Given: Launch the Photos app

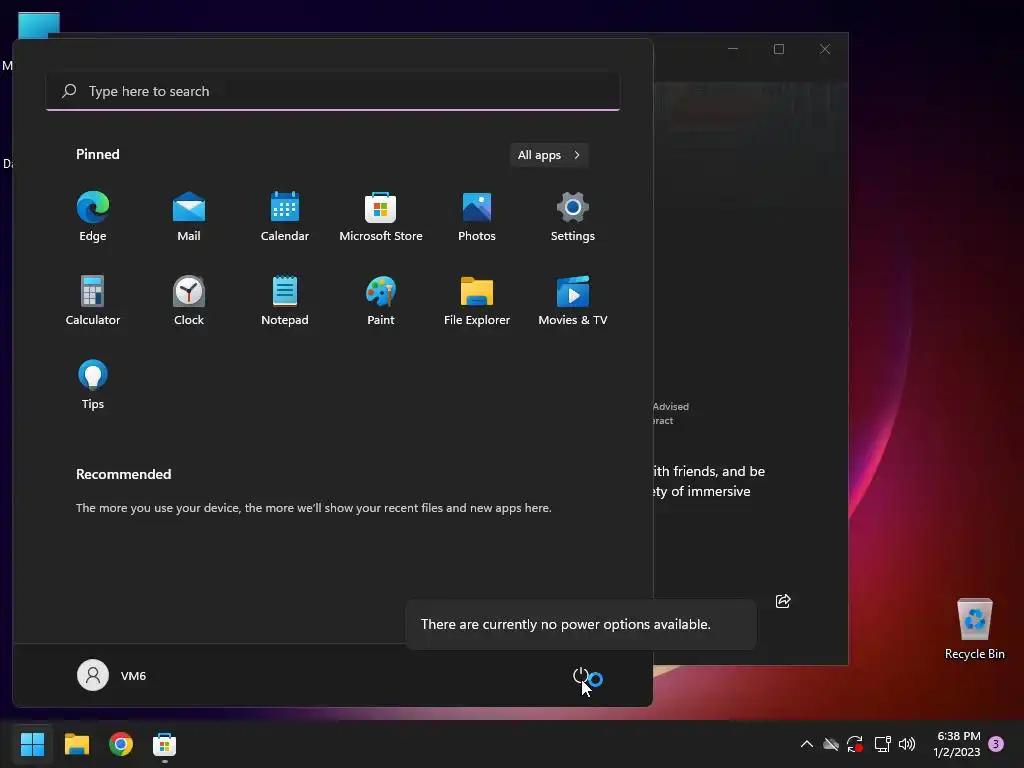Looking at the screenshot, I should pyautogui.click(x=477, y=216).
